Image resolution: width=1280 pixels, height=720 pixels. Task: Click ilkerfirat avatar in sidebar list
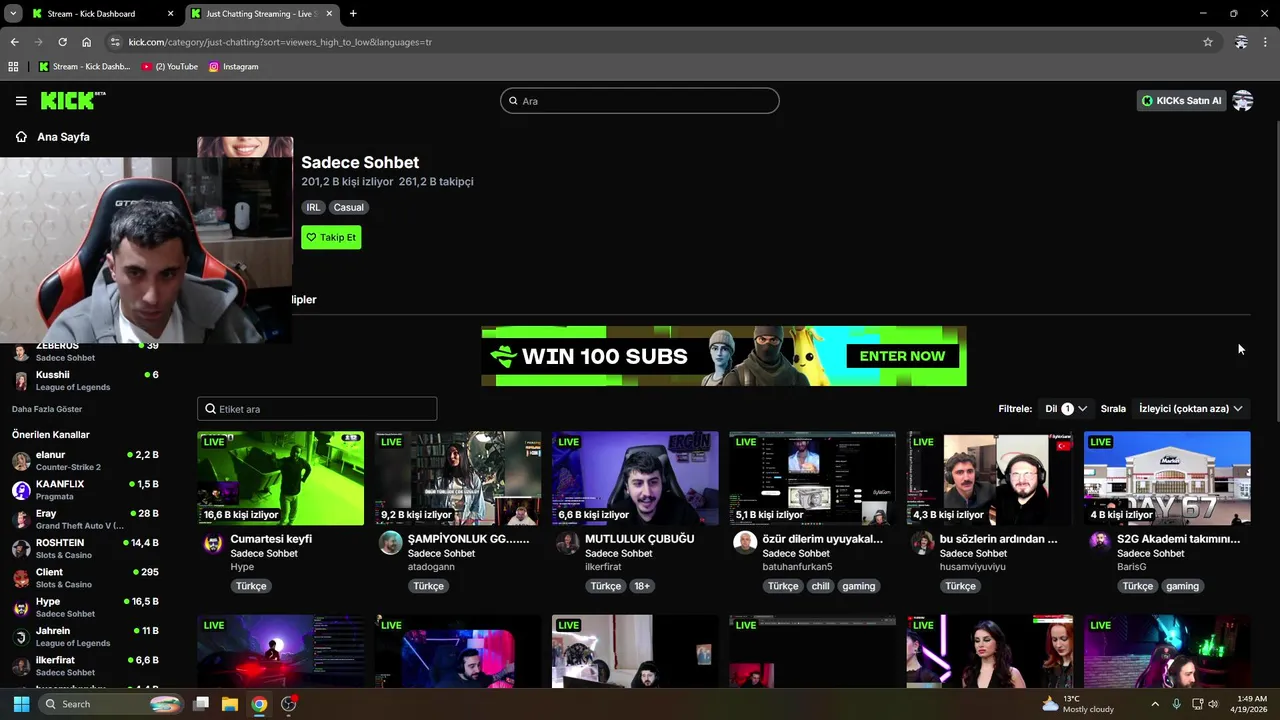click(21, 666)
